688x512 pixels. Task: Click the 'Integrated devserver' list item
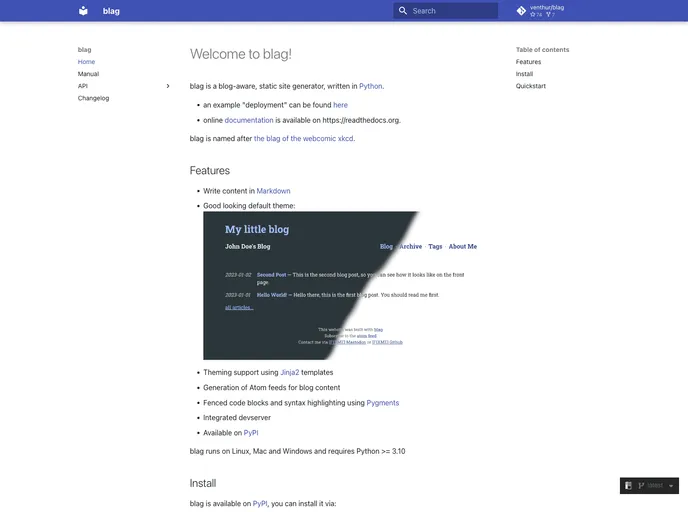coord(237,418)
